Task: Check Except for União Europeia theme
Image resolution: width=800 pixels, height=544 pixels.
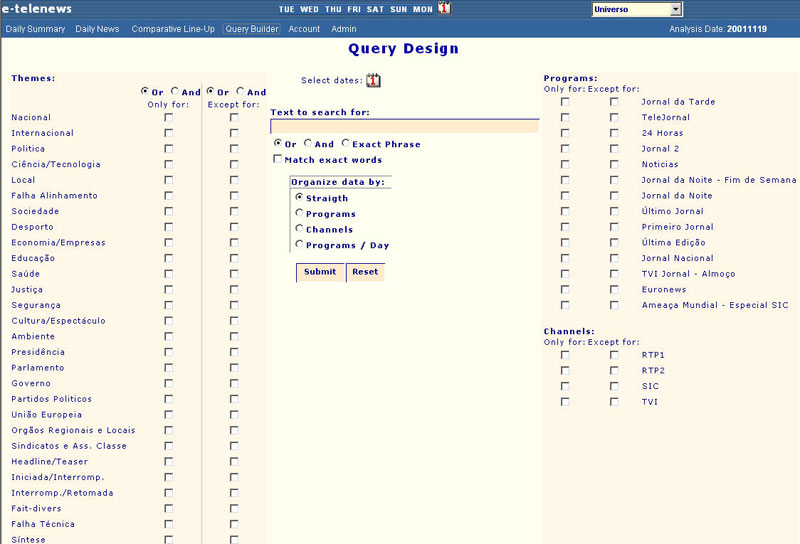Action: click(x=234, y=414)
